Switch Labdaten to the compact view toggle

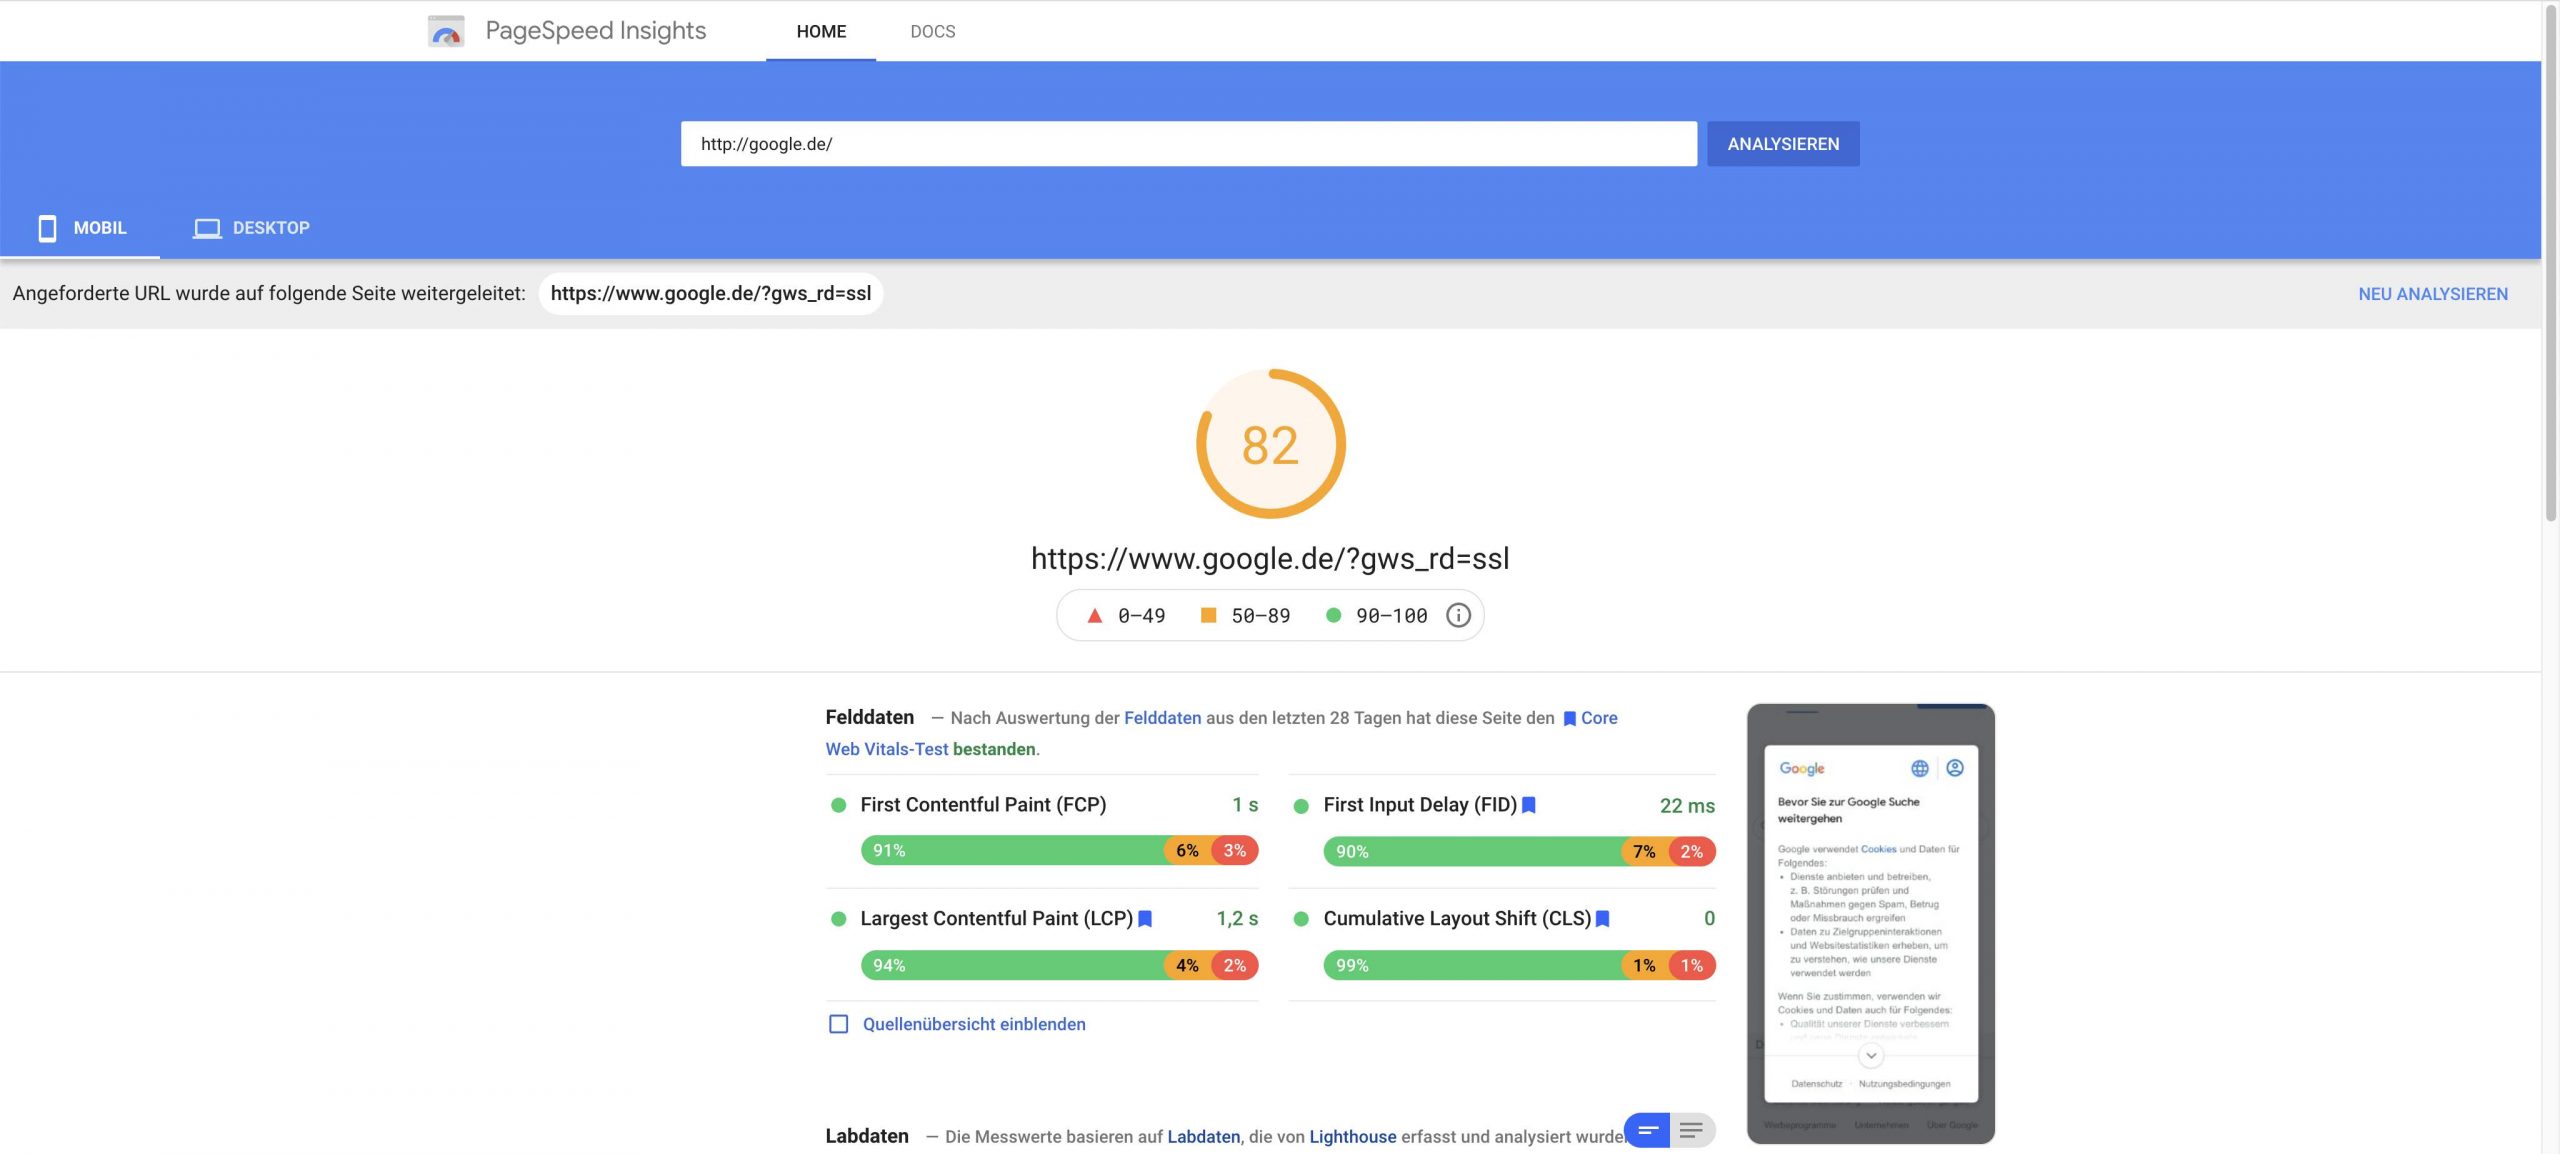(x=1648, y=1130)
